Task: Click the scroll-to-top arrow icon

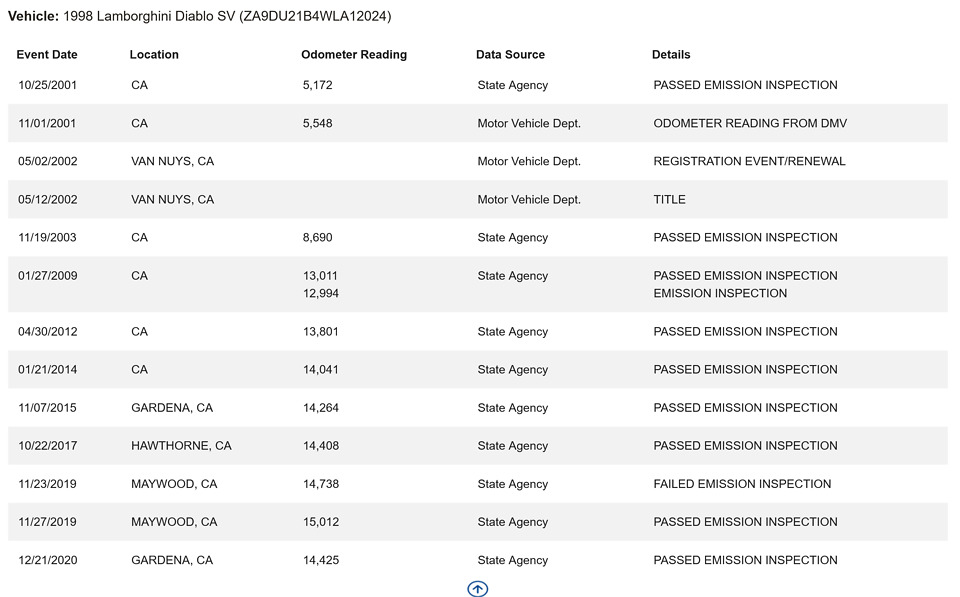Action: click(x=478, y=589)
